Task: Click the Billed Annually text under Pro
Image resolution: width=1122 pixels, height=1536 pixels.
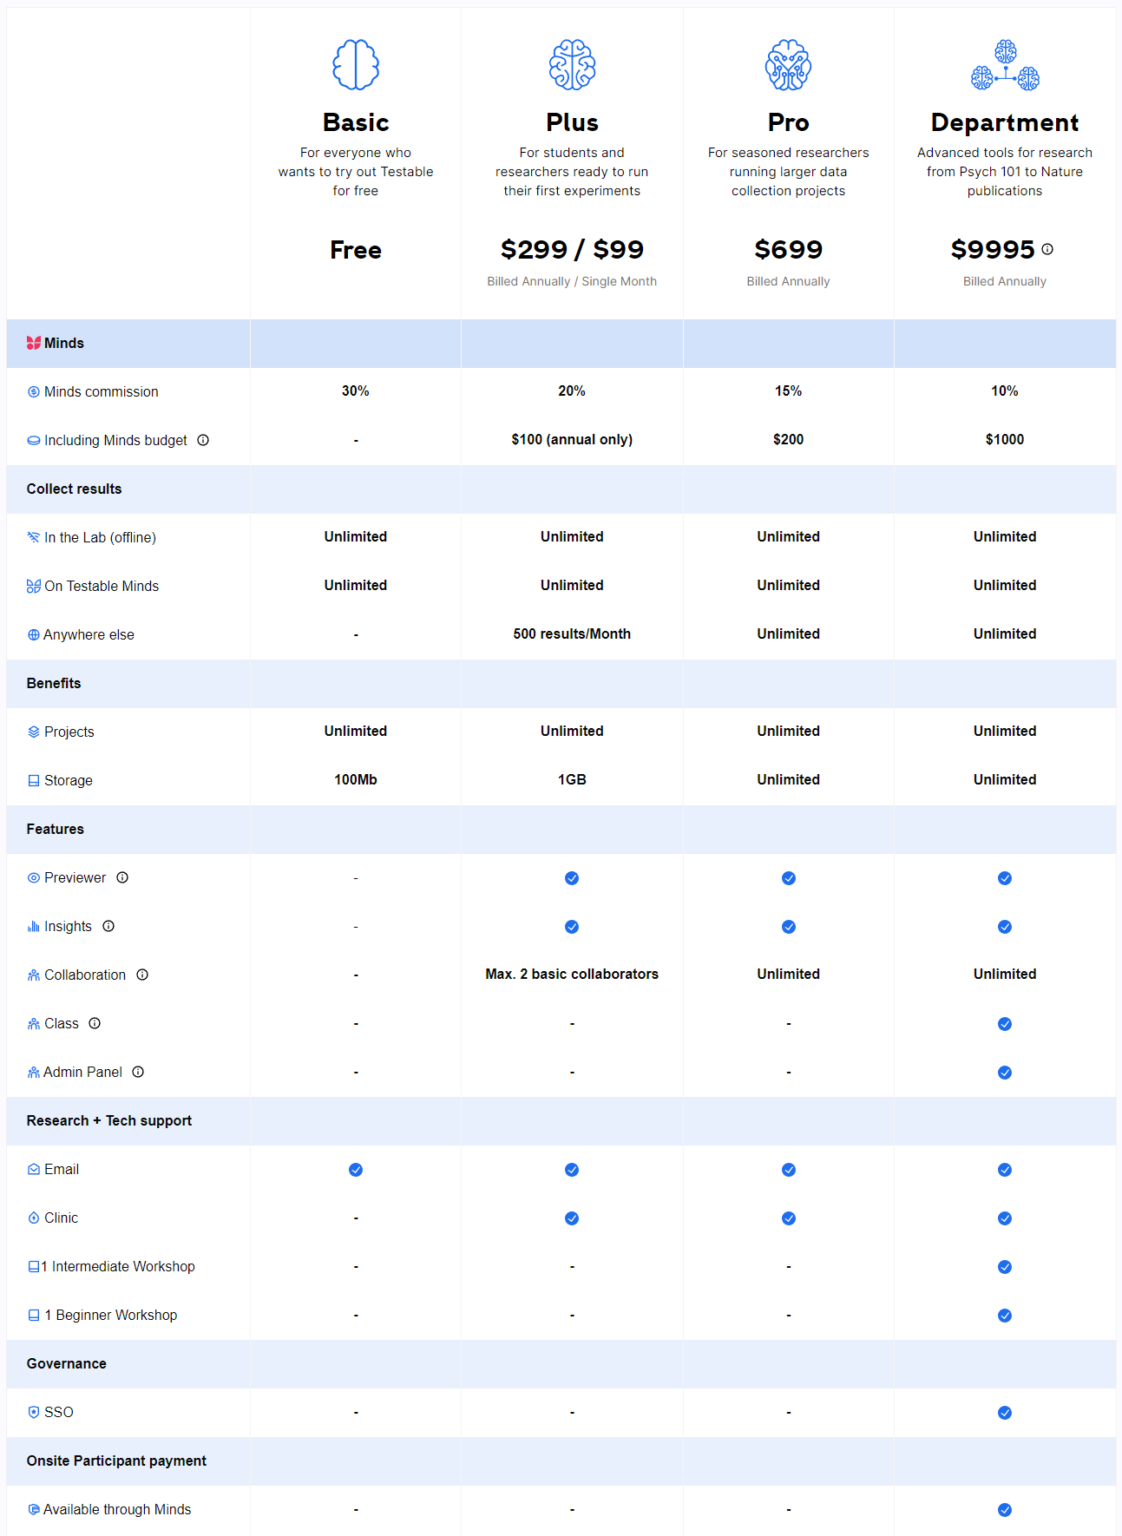Action: tap(788, 281)
